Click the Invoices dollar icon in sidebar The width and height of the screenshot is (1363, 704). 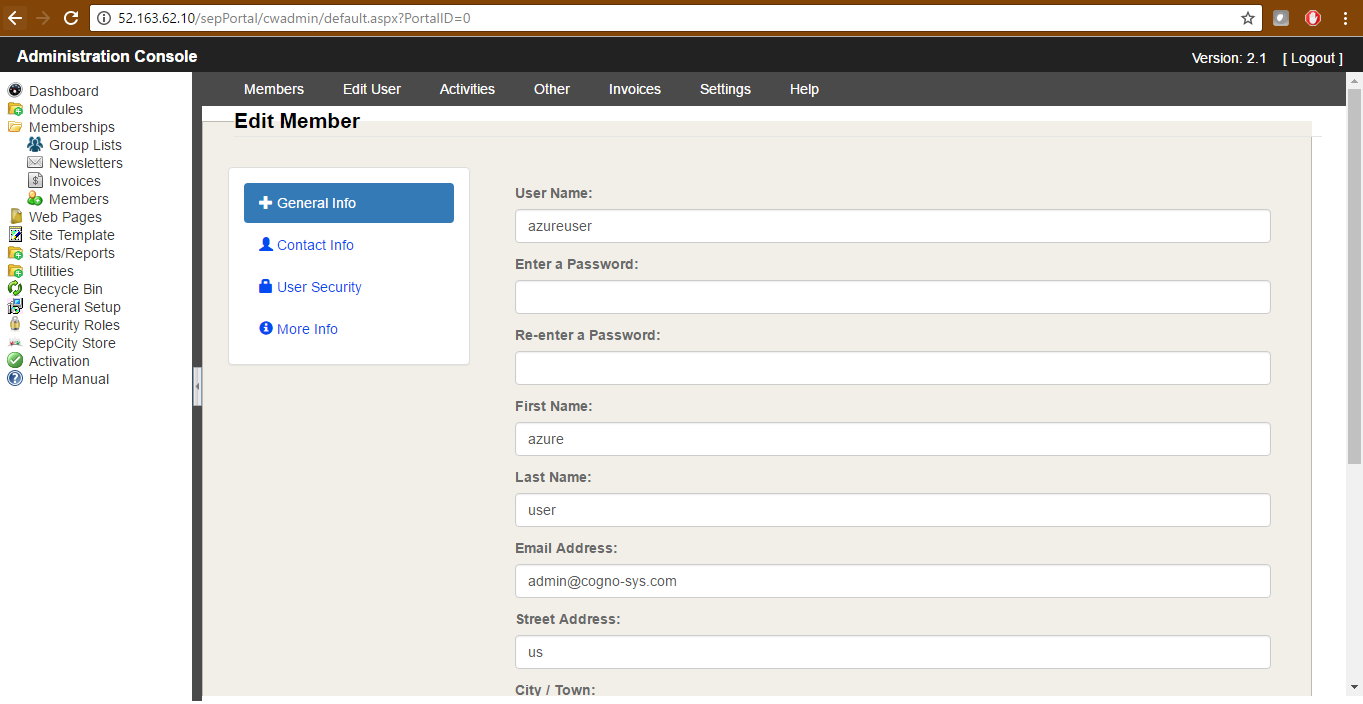click(x=35, y=181)
